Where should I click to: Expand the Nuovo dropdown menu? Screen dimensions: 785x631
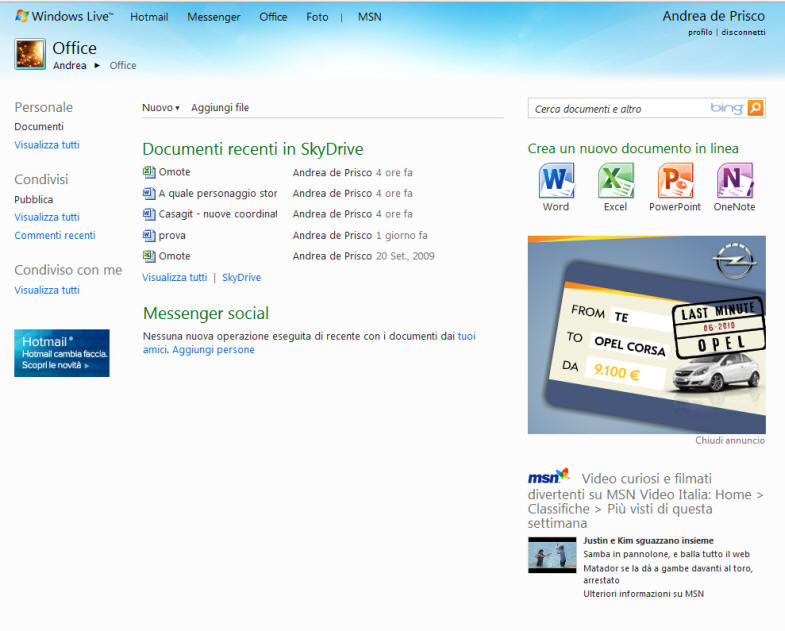[160, 108]
